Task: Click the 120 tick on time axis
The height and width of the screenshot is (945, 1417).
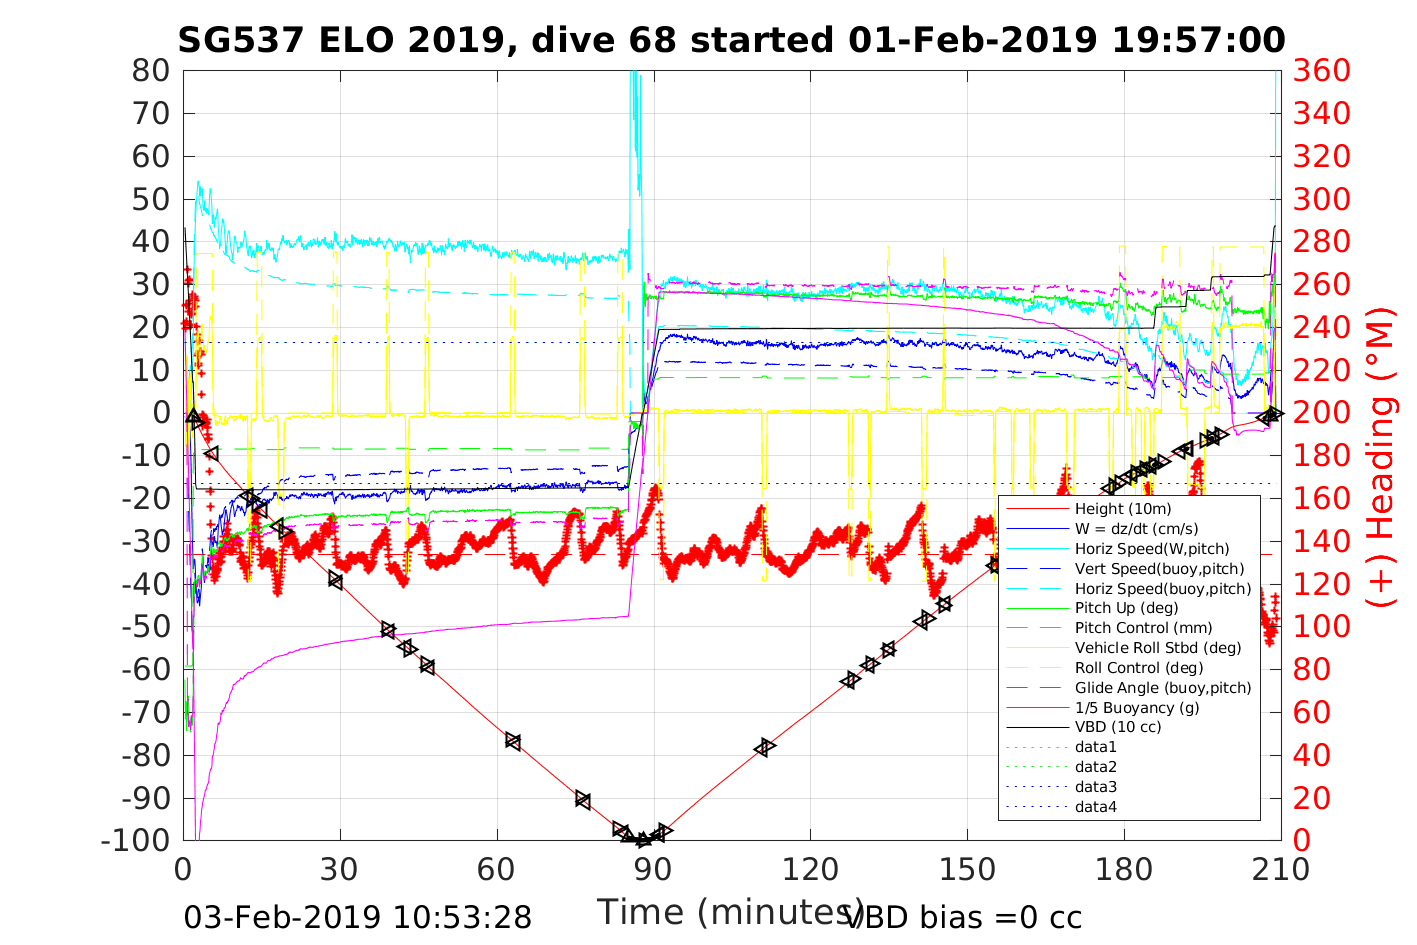Action: 810,869
